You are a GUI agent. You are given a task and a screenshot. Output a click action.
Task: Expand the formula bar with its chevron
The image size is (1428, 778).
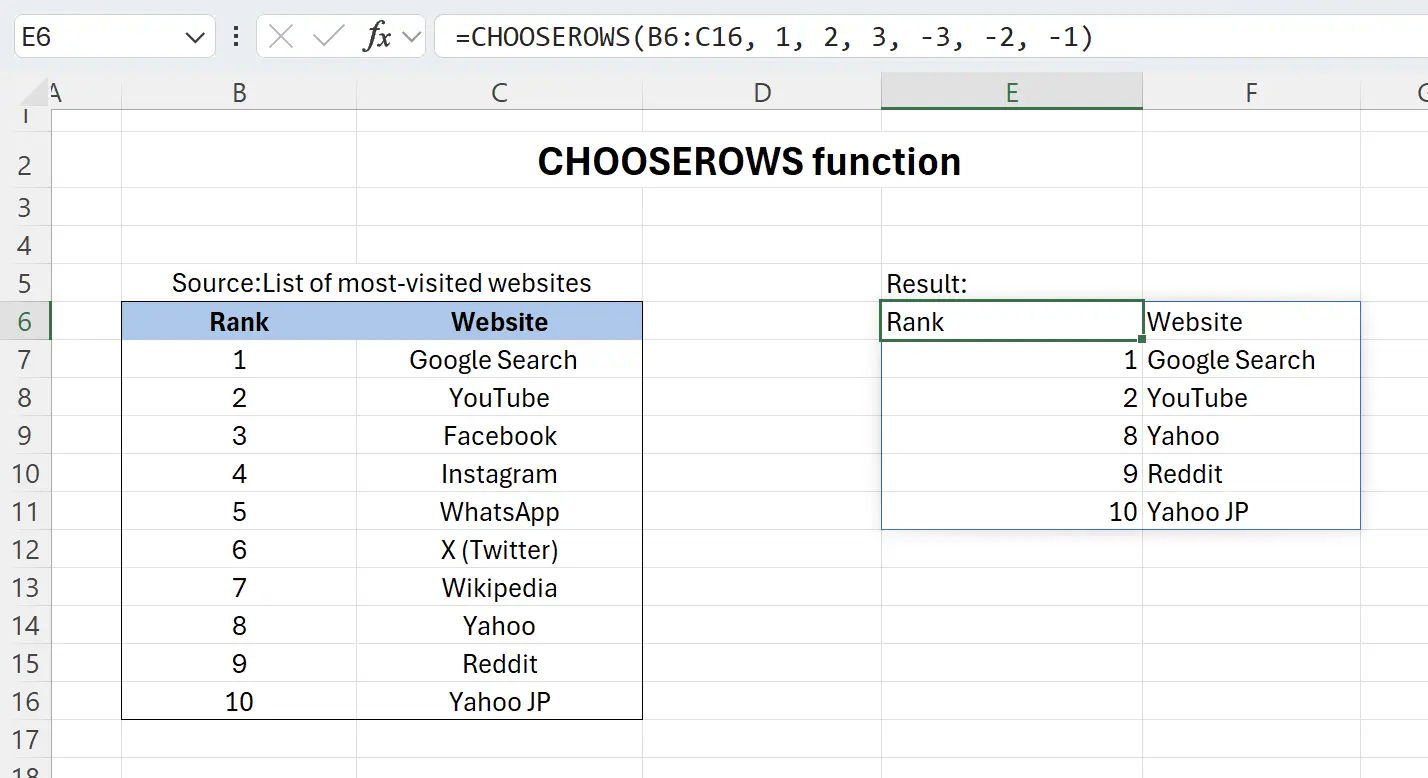[x=412, y=37]
